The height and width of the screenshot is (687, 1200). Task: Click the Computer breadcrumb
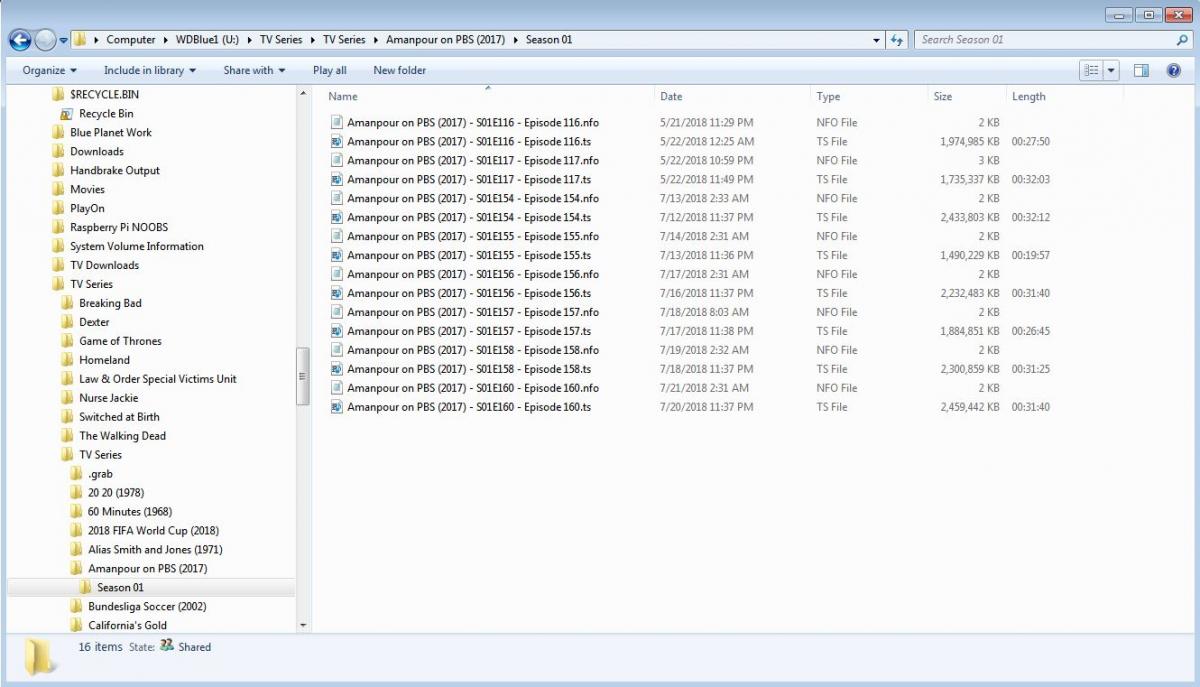pyautogui.click(x=131, y=40)
